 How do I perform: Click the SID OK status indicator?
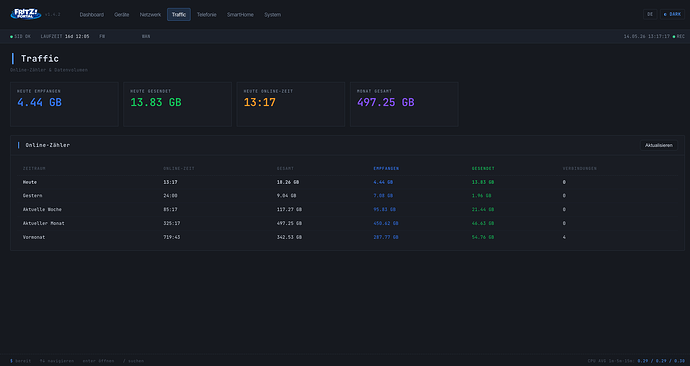[20, 37]
